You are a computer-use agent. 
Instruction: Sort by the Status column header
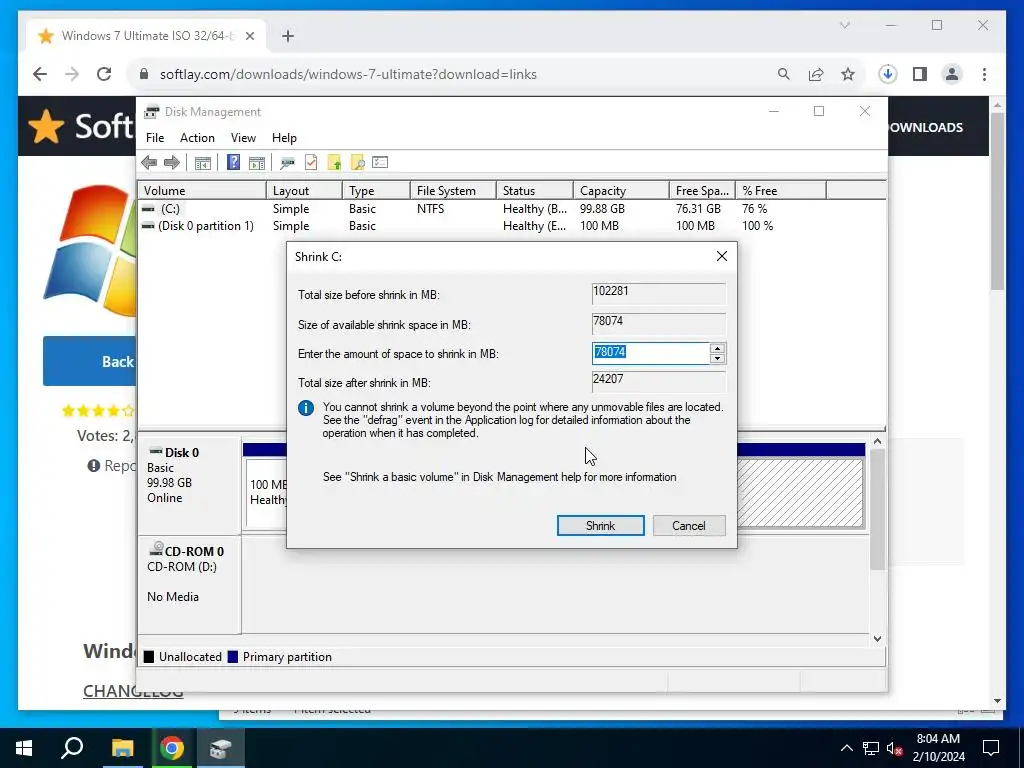pos(535,191)
